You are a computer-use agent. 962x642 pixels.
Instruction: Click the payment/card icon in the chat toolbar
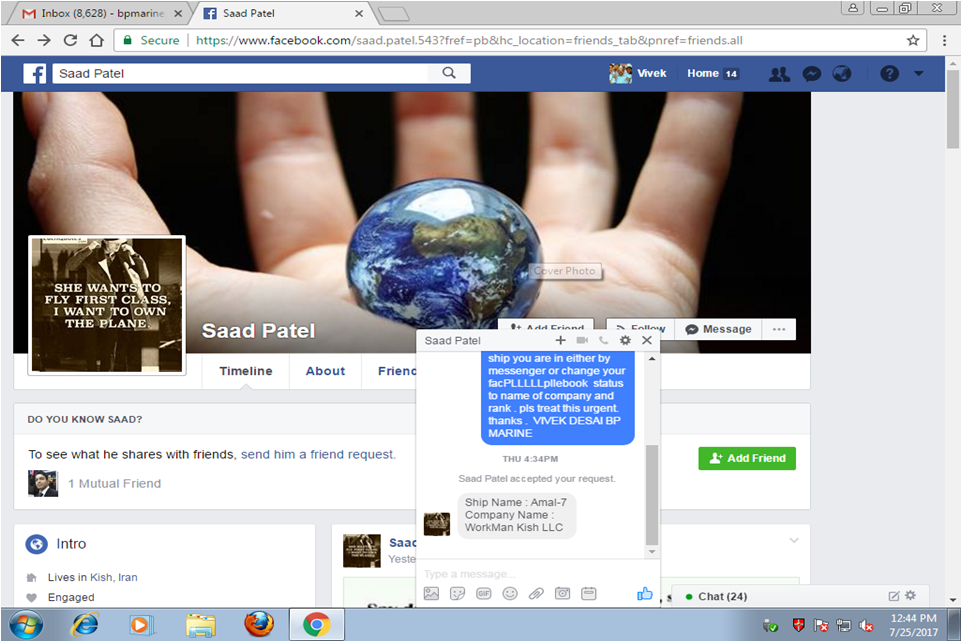coord(588,594)
